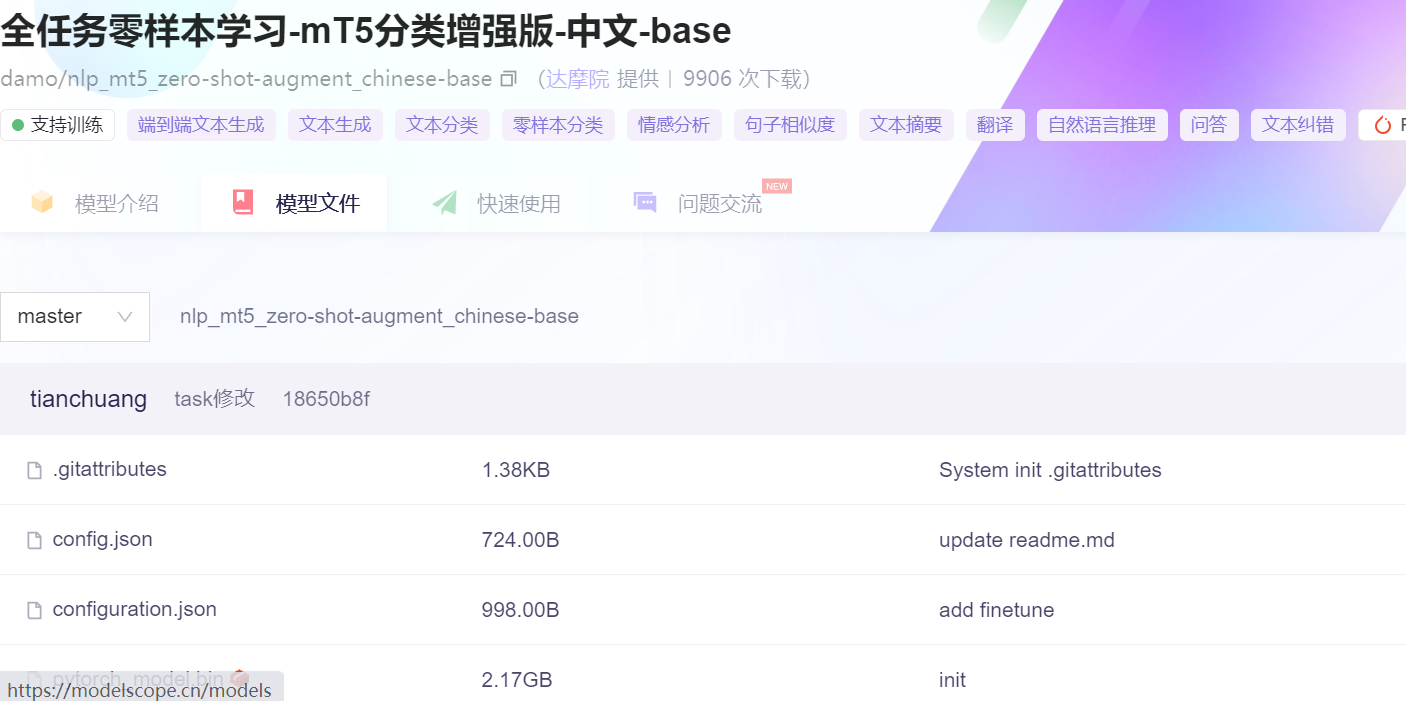Switch to the 快速使用 tab
This screenshot has width=1406, height=701.
point(496,203)
